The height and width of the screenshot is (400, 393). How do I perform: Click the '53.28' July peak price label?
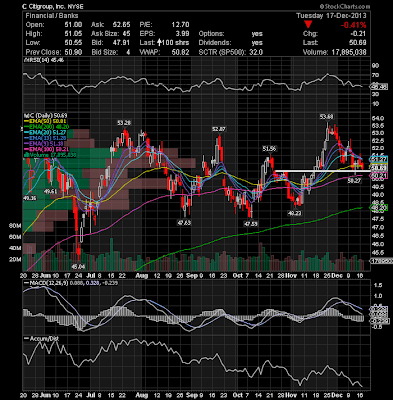click(x=124, y=123)
